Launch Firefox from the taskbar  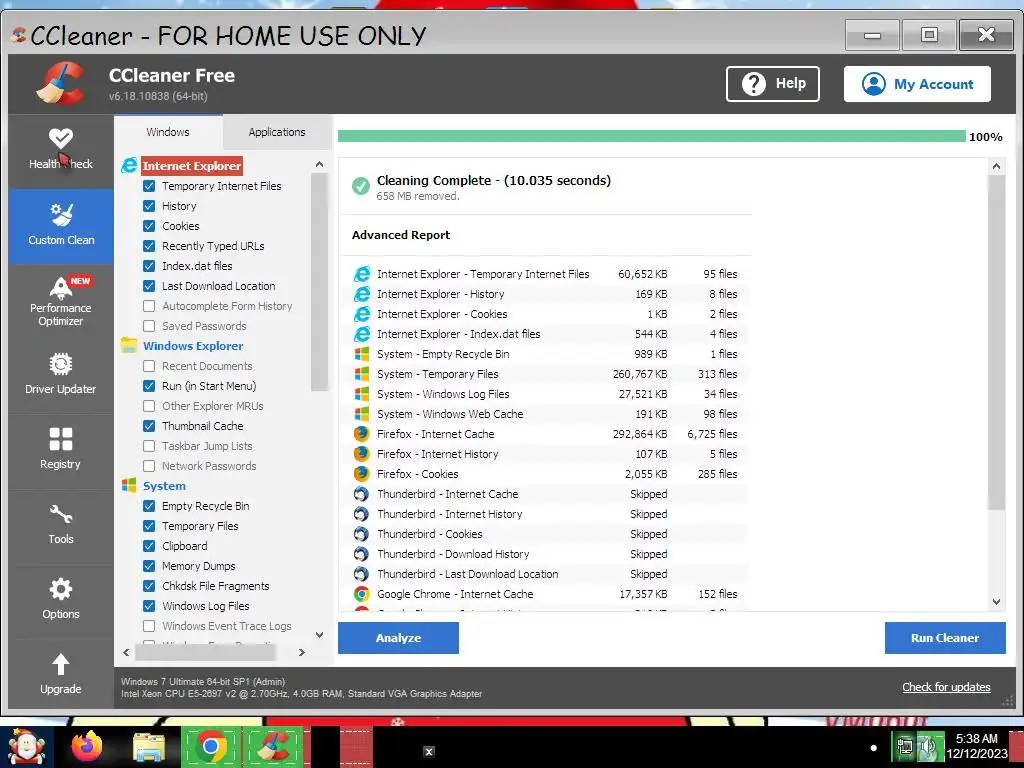(86, 746)
